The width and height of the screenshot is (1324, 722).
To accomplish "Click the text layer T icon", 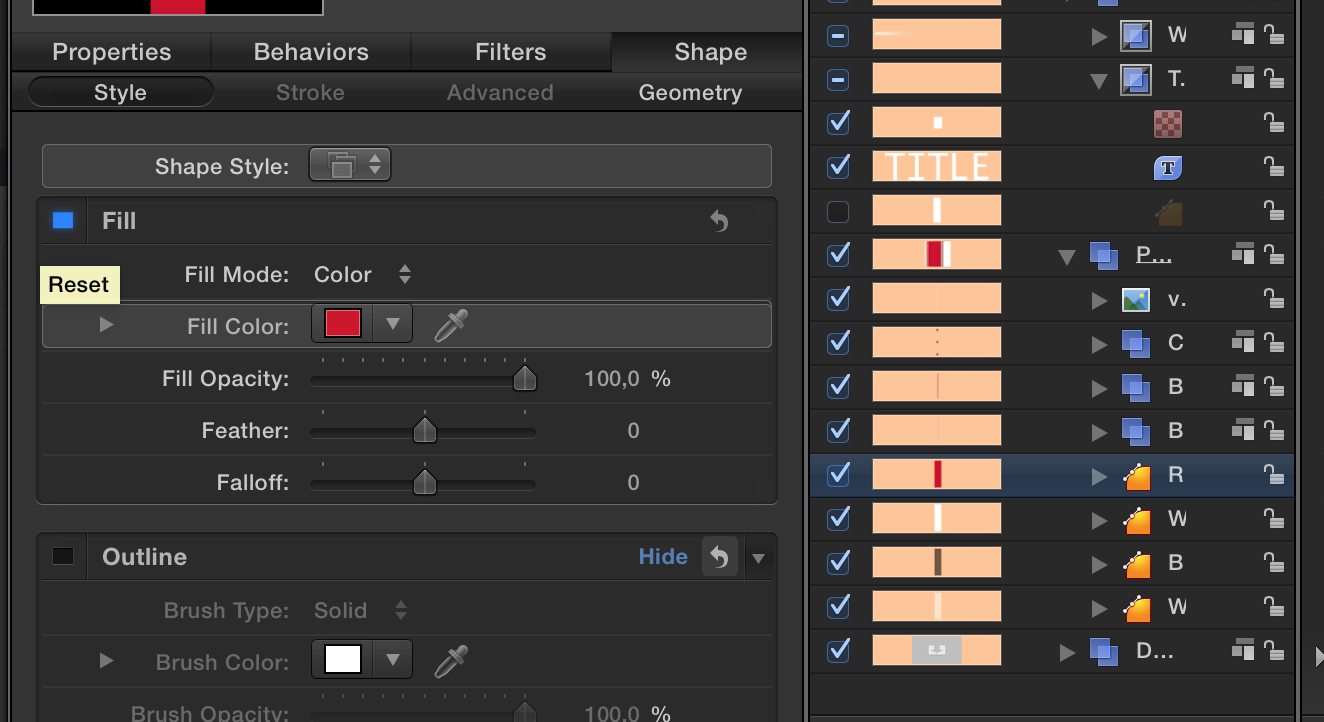I will [1168, 167].
